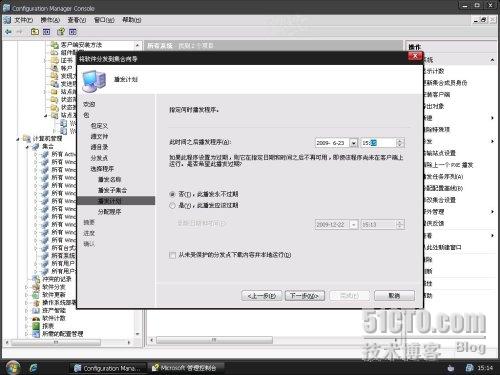Open the expiry date 2009-12-22 dropdown arrow
Image resolution: width=500 pixels, height=375 pixels.
[354, 225]
